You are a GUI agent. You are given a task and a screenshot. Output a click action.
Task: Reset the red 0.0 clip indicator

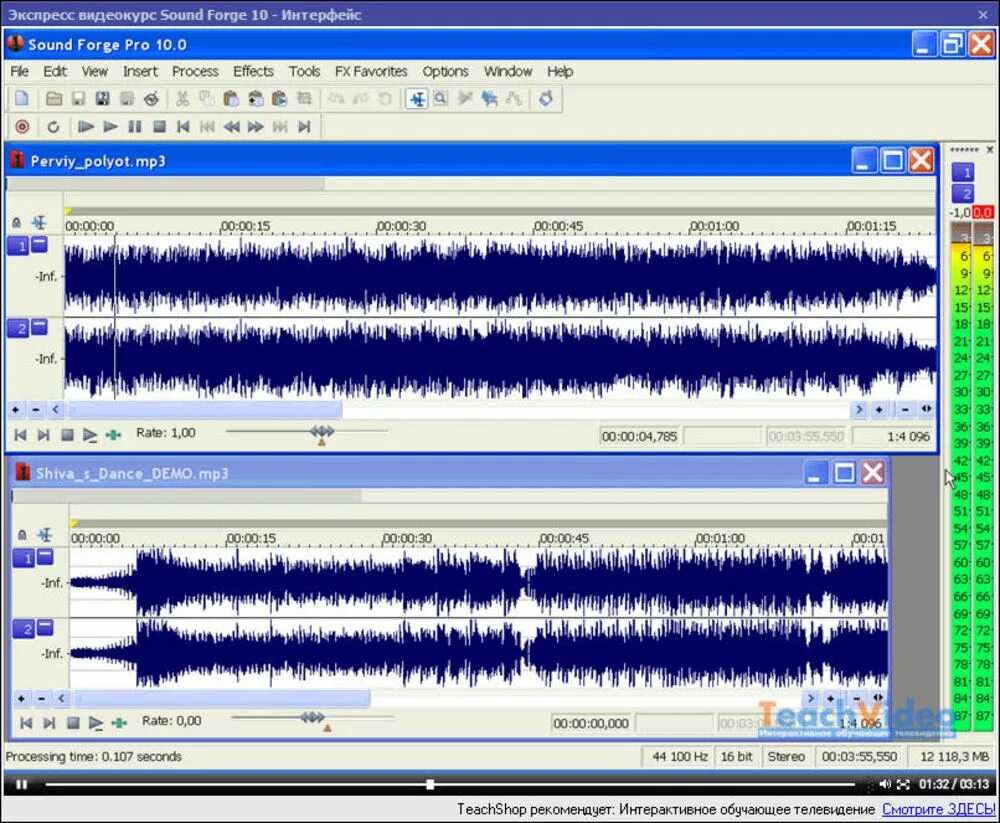tap(982, 212)
